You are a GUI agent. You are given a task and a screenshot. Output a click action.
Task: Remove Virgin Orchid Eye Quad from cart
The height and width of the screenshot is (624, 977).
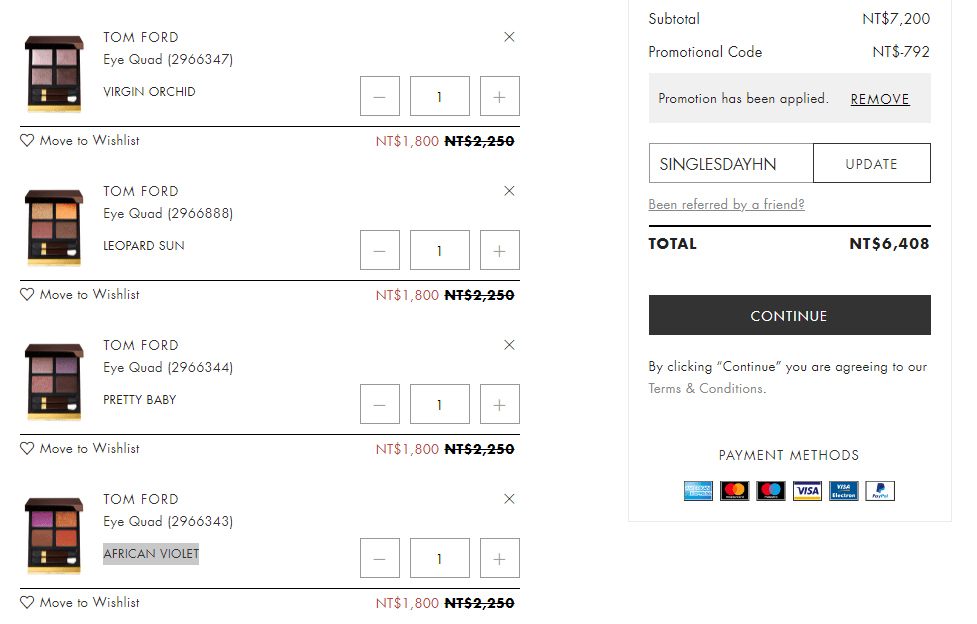tap(509, 37)
